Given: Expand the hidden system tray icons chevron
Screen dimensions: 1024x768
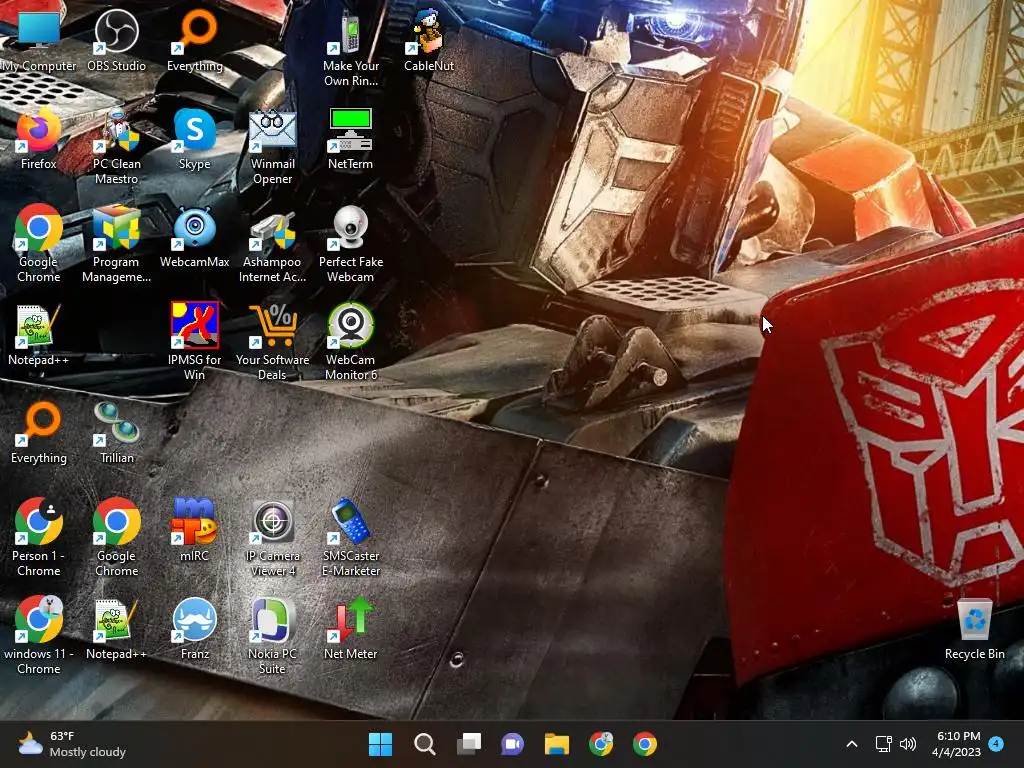Looking at the screenshot, I should pos(852,744).
